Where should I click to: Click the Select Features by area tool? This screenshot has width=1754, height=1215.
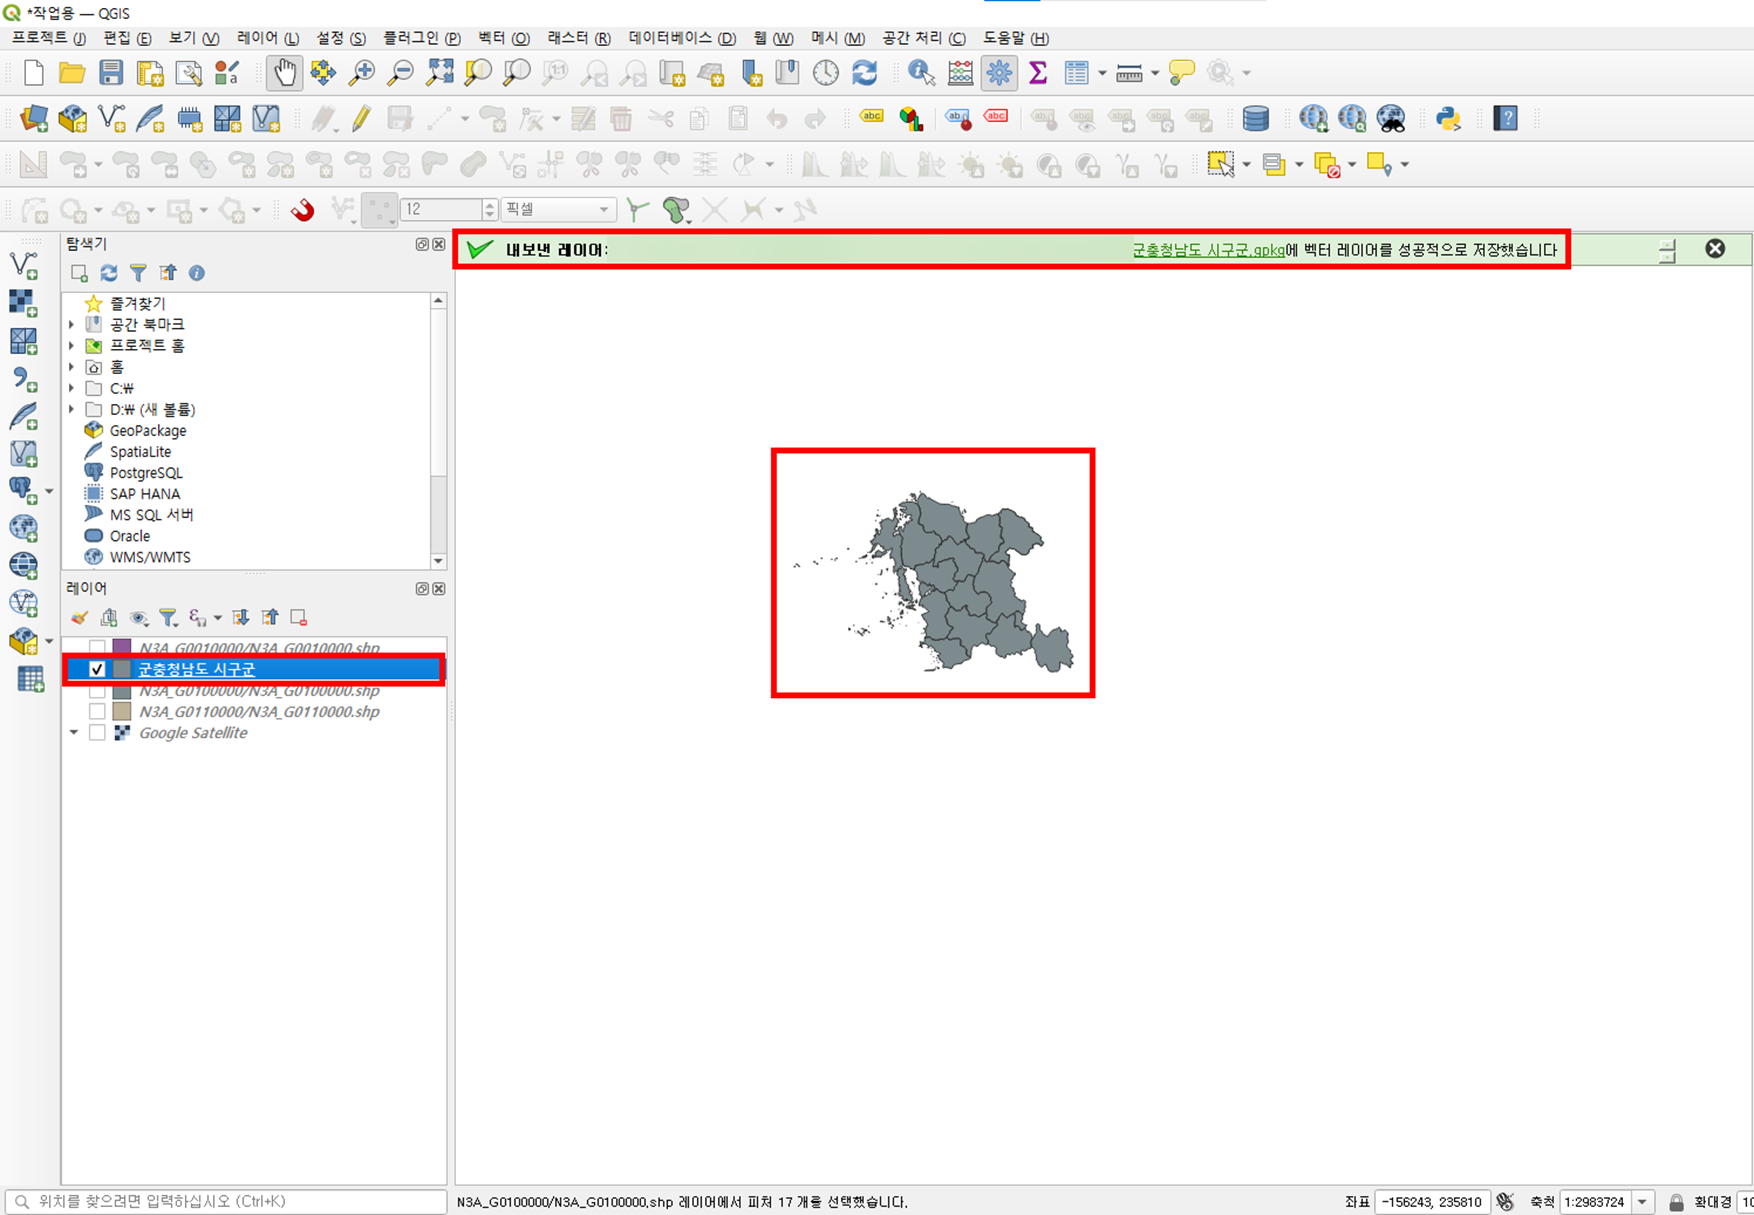(x=1221, y=165)
